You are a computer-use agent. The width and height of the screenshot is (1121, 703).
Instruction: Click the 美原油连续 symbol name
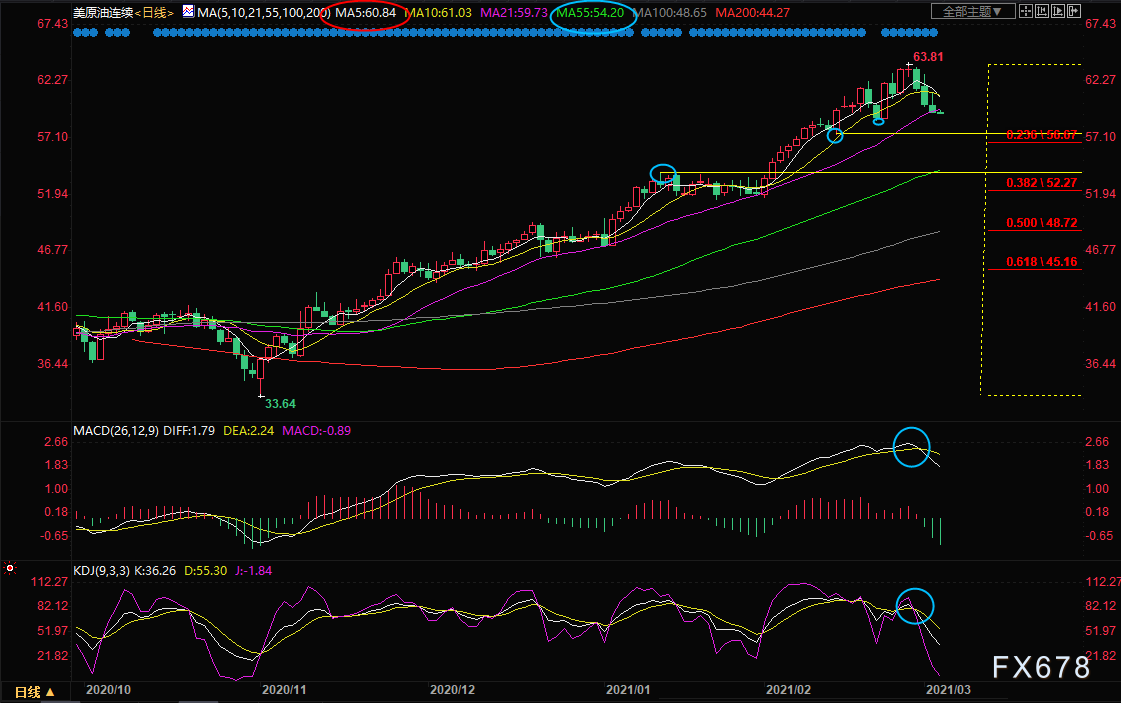pos(103,13)
